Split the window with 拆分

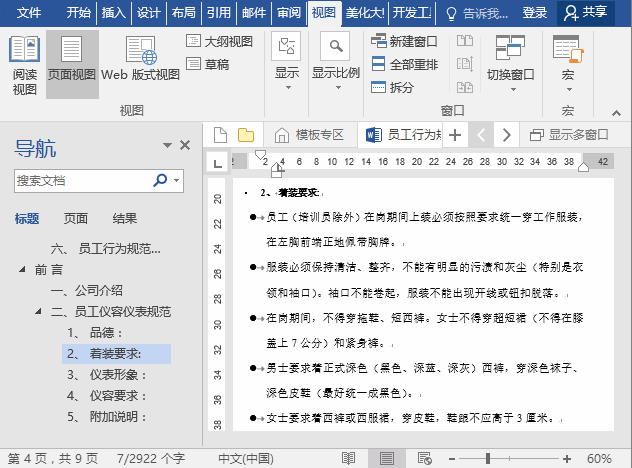coord(378,87)
